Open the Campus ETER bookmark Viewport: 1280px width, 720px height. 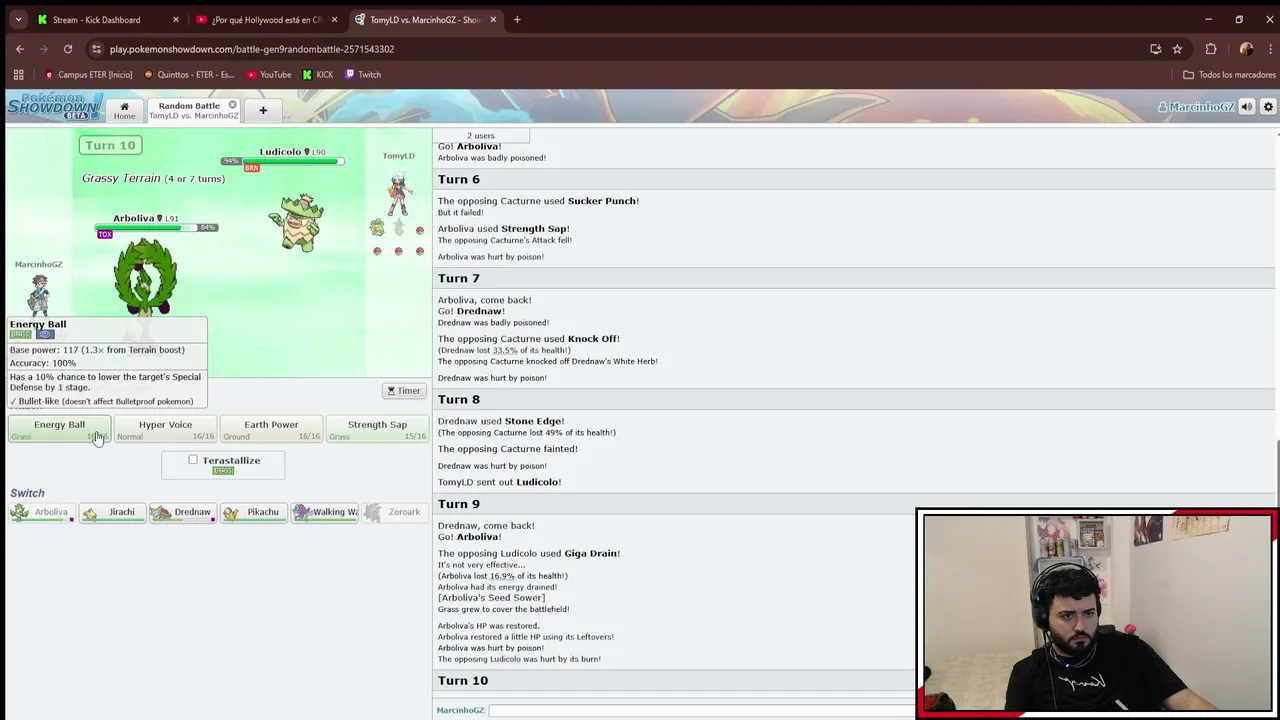(x=88, y=74)
